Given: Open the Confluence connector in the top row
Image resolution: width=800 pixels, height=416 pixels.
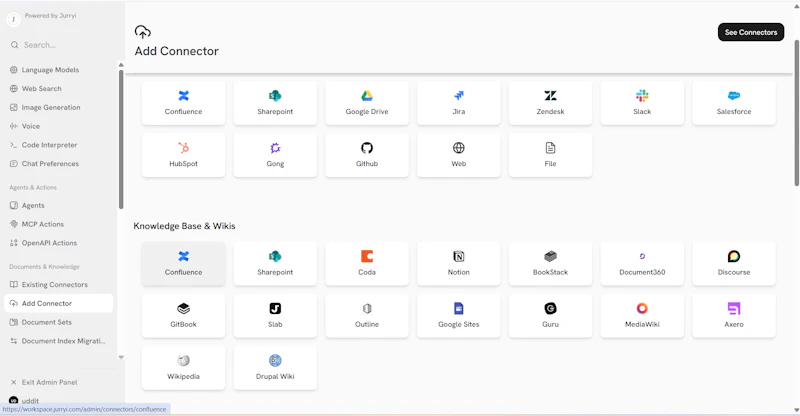Looking at the screenshot, I should tap(183, 103).
